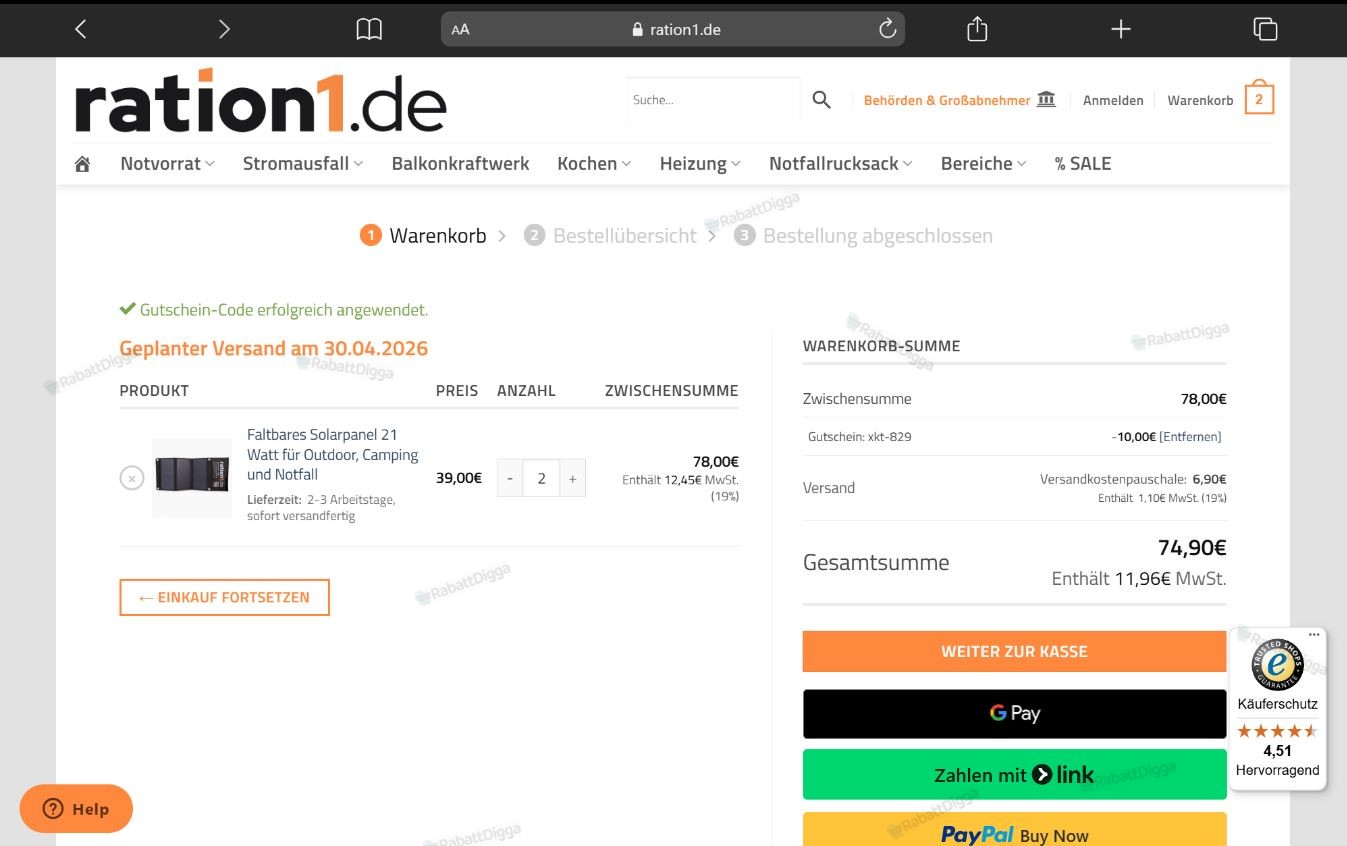Open reader text size AA control
The width and height of the screenshot is (1347, 846).
[x=460, y=30]
